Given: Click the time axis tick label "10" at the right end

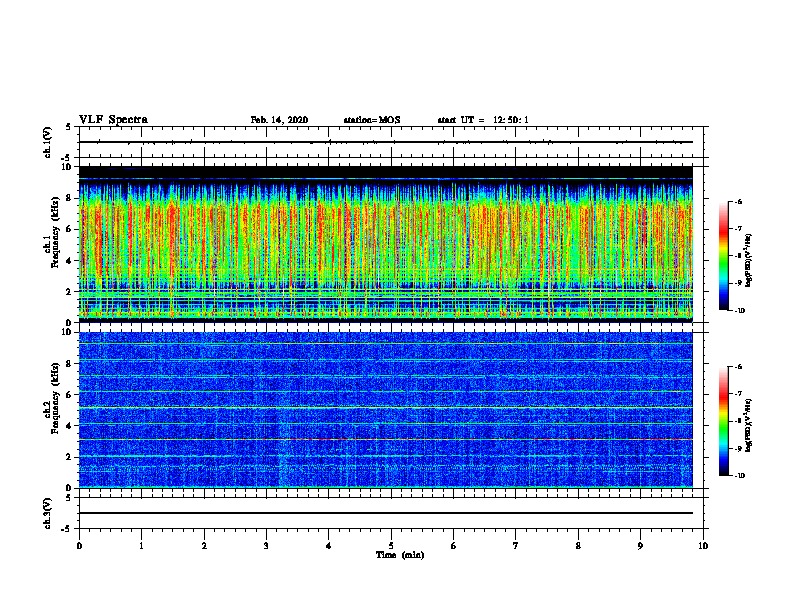Looking at the screenshot, I should tap(703, 546).
